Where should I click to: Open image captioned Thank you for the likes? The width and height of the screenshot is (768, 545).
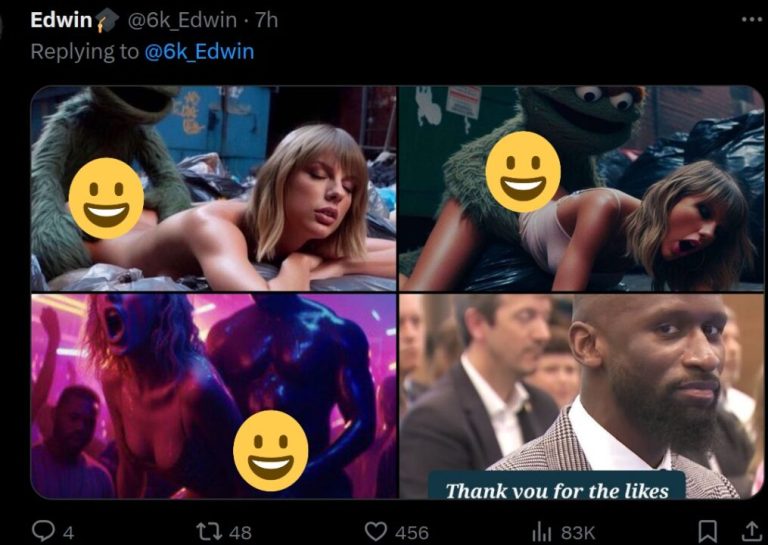581,396
